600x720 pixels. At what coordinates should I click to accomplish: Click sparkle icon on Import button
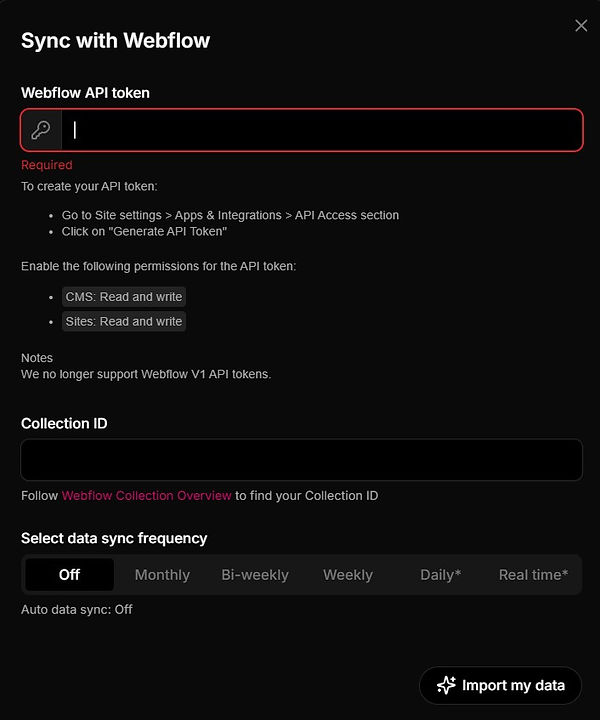click(446, 685)
